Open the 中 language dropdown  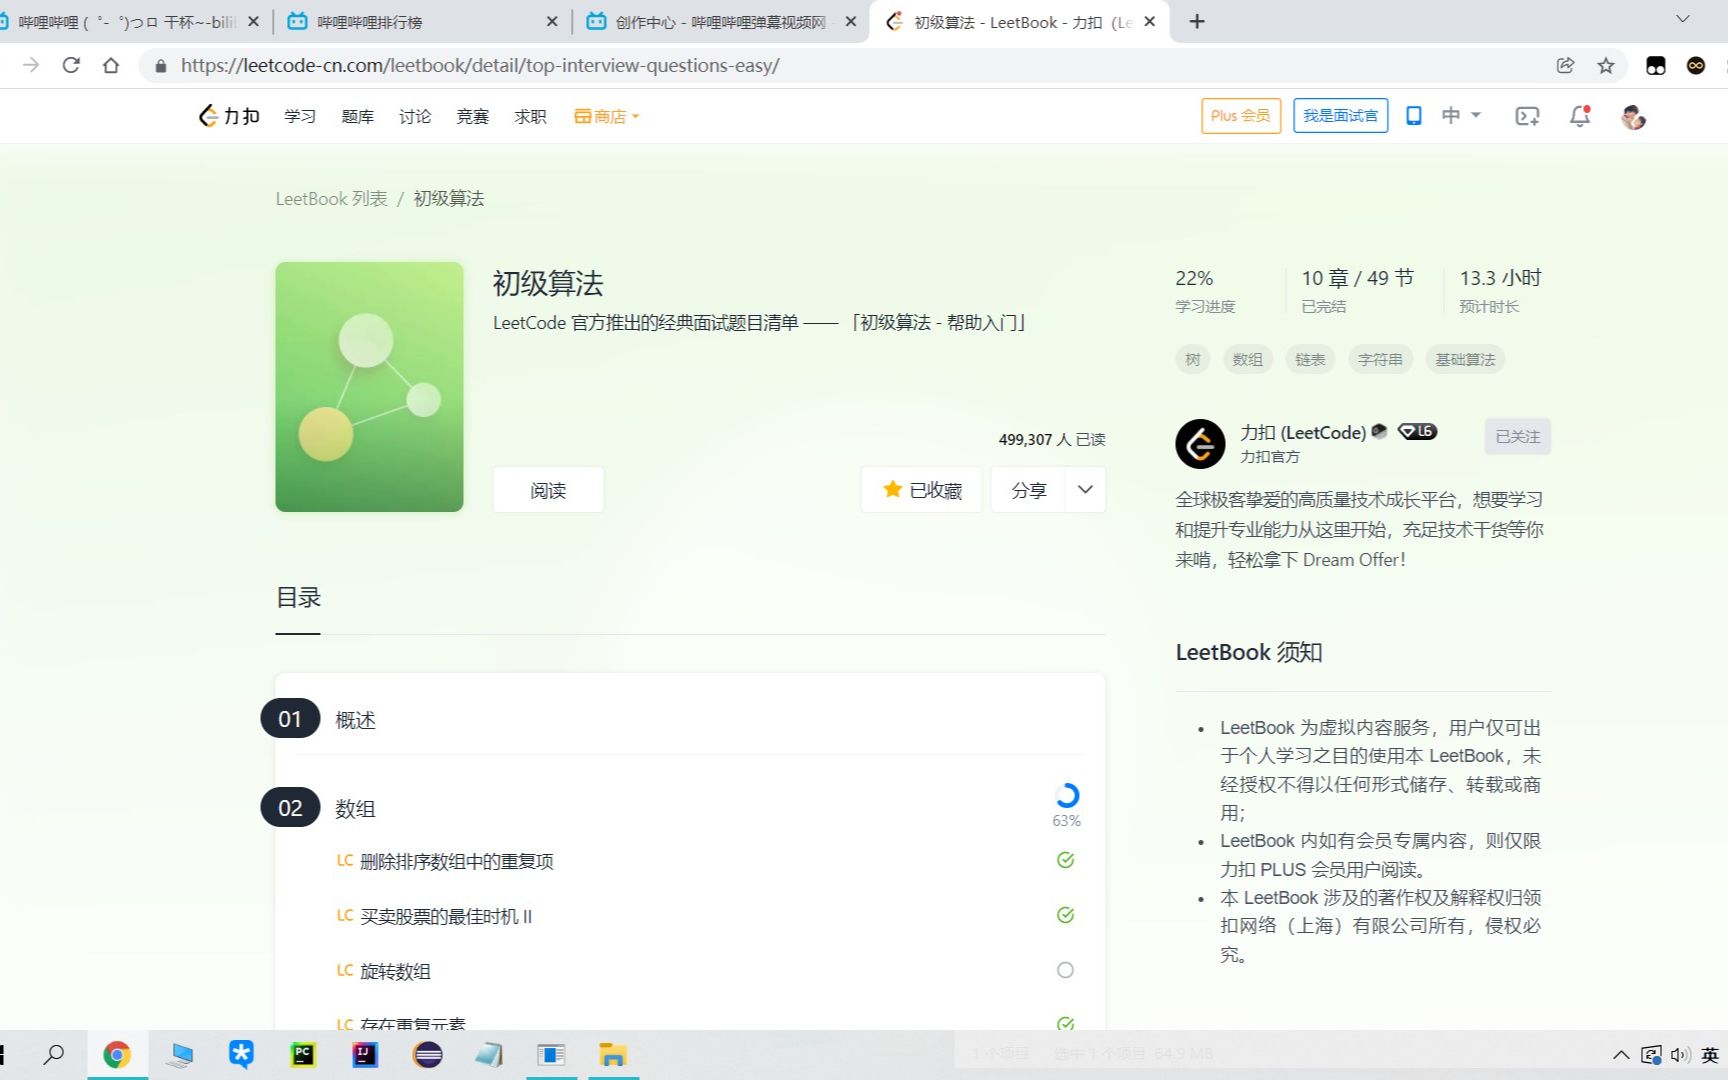coord(1461,116)
